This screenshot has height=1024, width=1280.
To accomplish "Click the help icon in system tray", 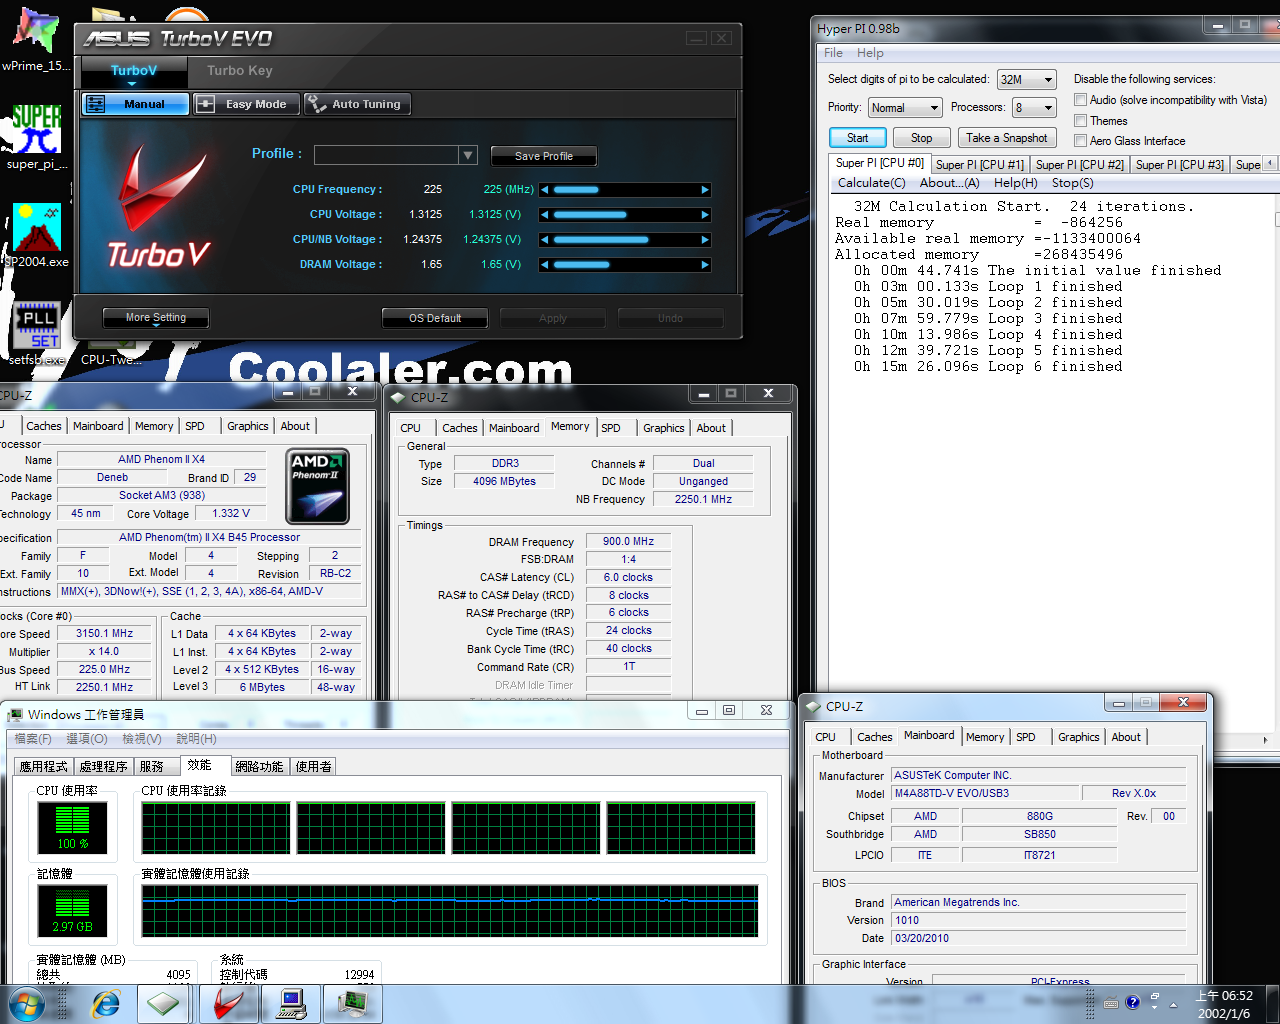I will click(x=1133, y=1002).
